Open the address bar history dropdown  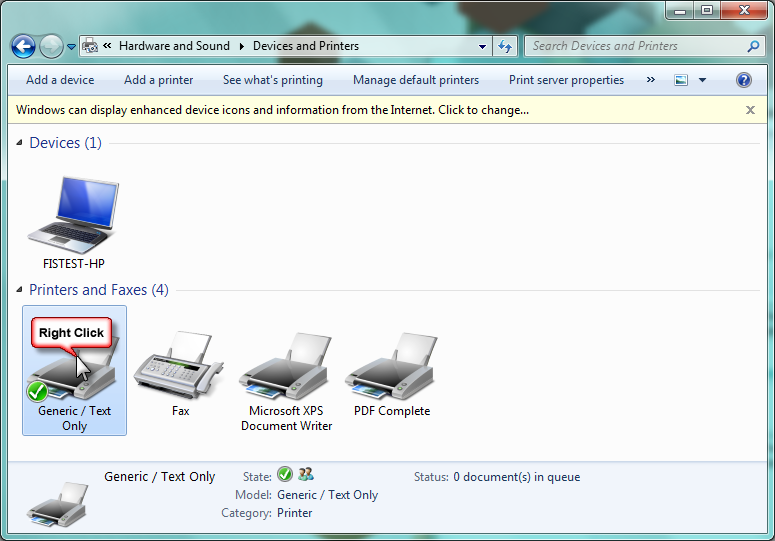pos(482,47)
